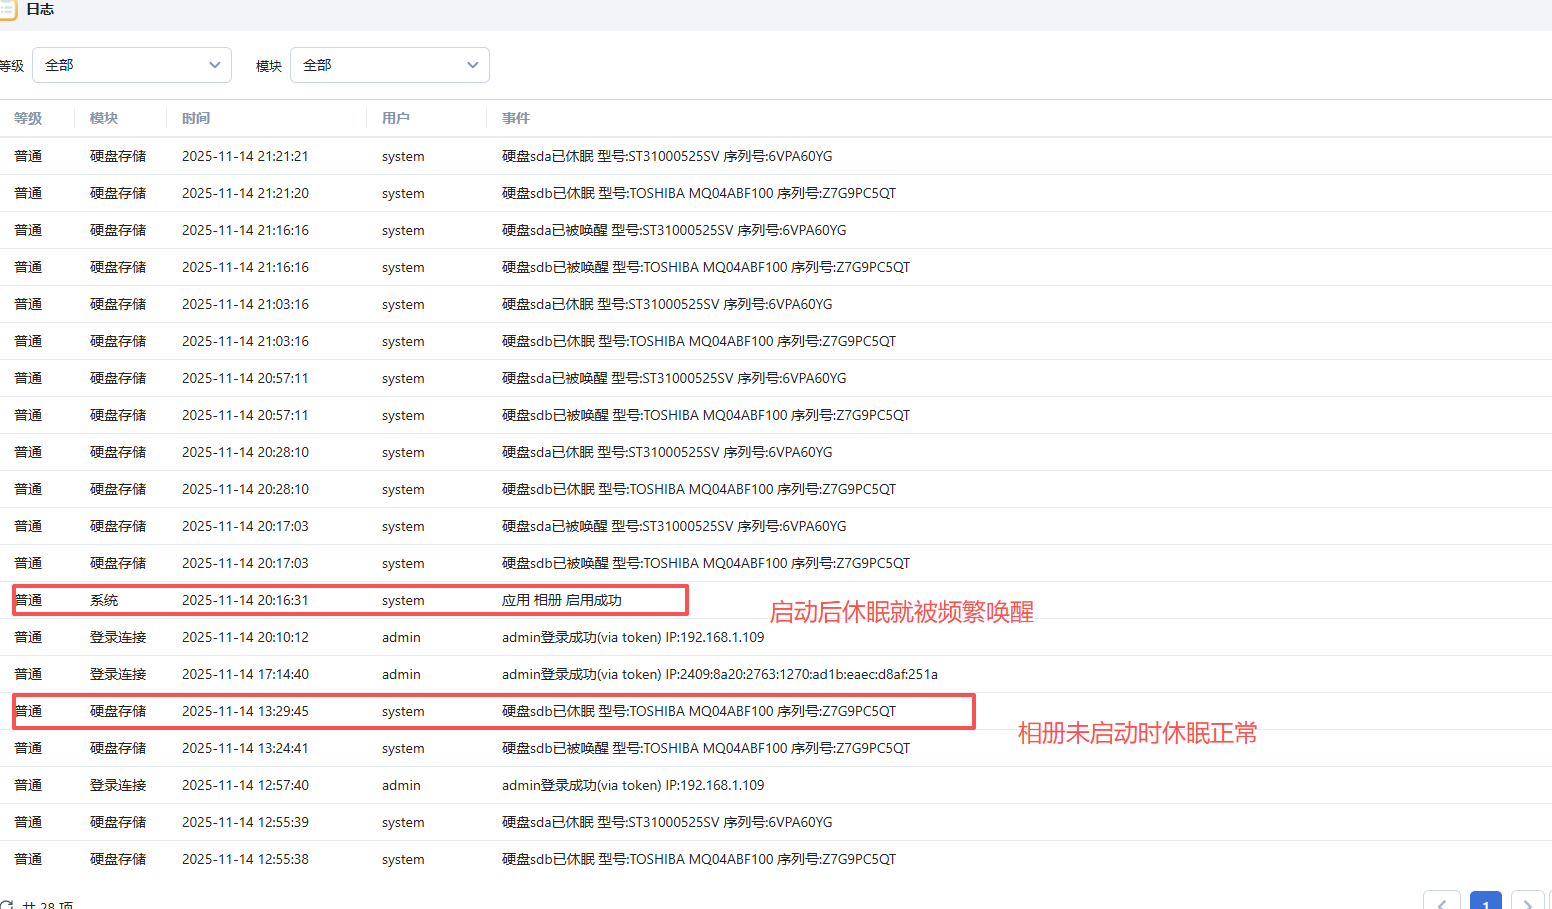The image size is (1552, 909).
Task: Select the timestamp 2025-11-14 21:21:20
Action: click(245, 193)
